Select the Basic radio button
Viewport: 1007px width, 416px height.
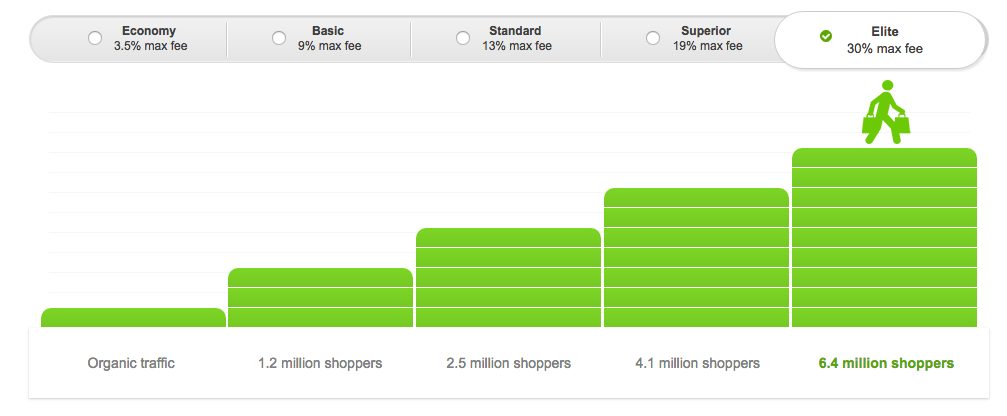279,38
